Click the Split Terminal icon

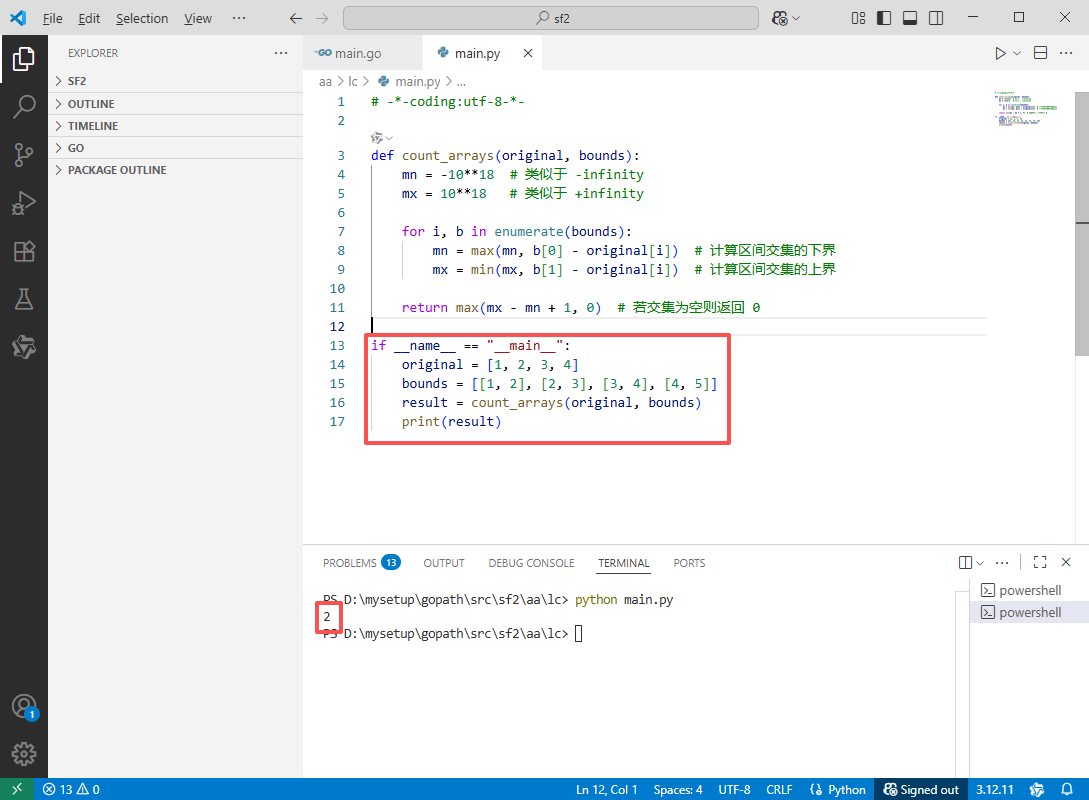(965, 562)
